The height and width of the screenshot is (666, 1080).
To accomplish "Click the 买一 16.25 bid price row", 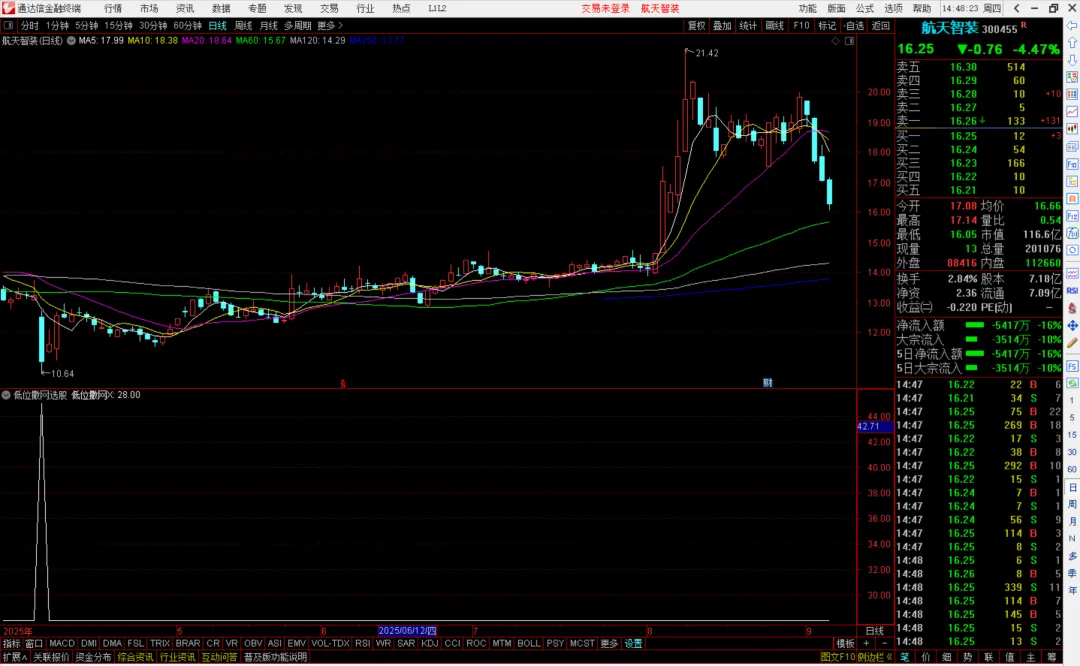I will (979, 136).
